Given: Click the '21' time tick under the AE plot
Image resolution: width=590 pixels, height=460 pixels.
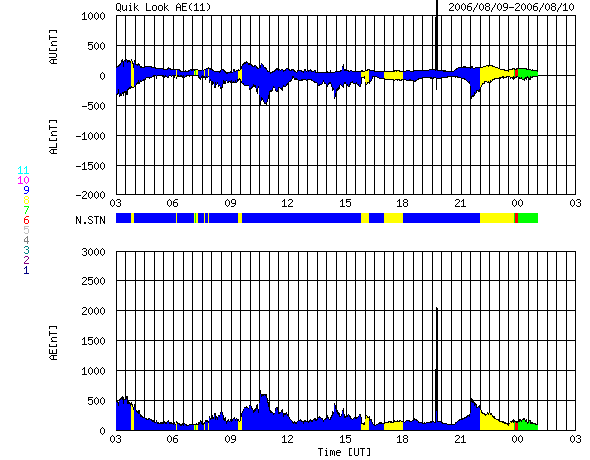Looking at the screenshot, I should click(460, 439).
